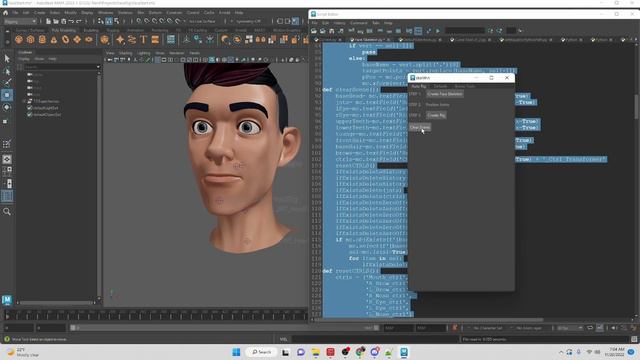Click the MEL command line input
The height and width of the screenshot is (360, 640).
375,339
